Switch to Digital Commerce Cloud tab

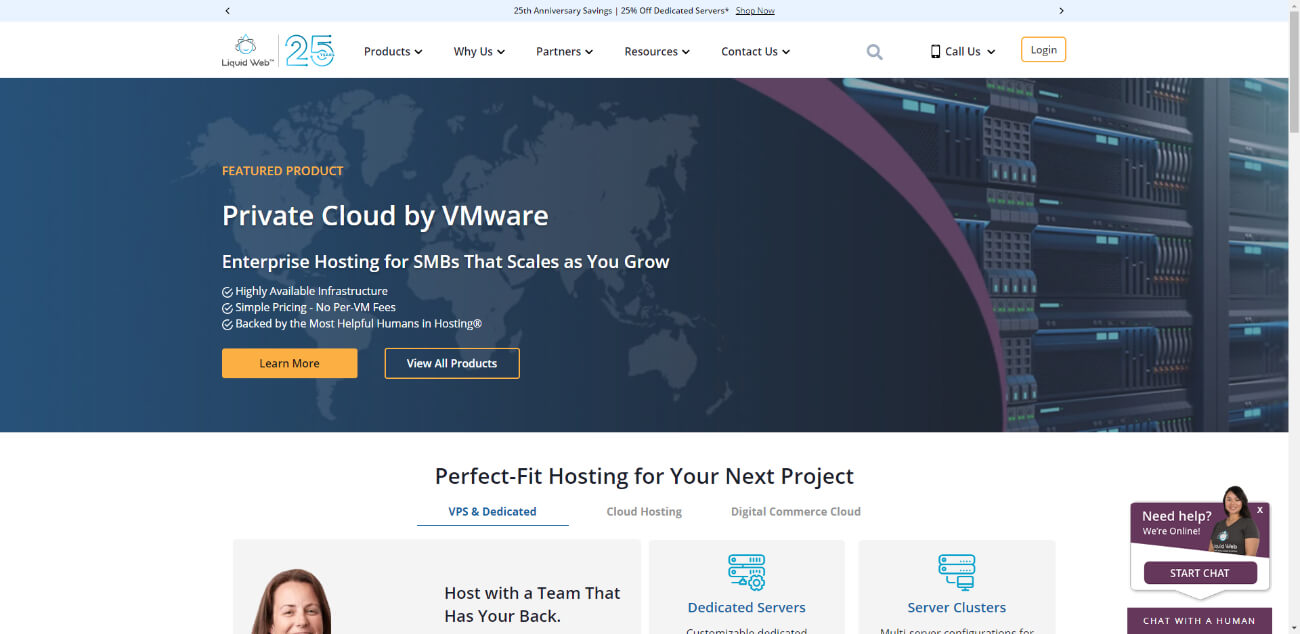(x=795, y=511)
